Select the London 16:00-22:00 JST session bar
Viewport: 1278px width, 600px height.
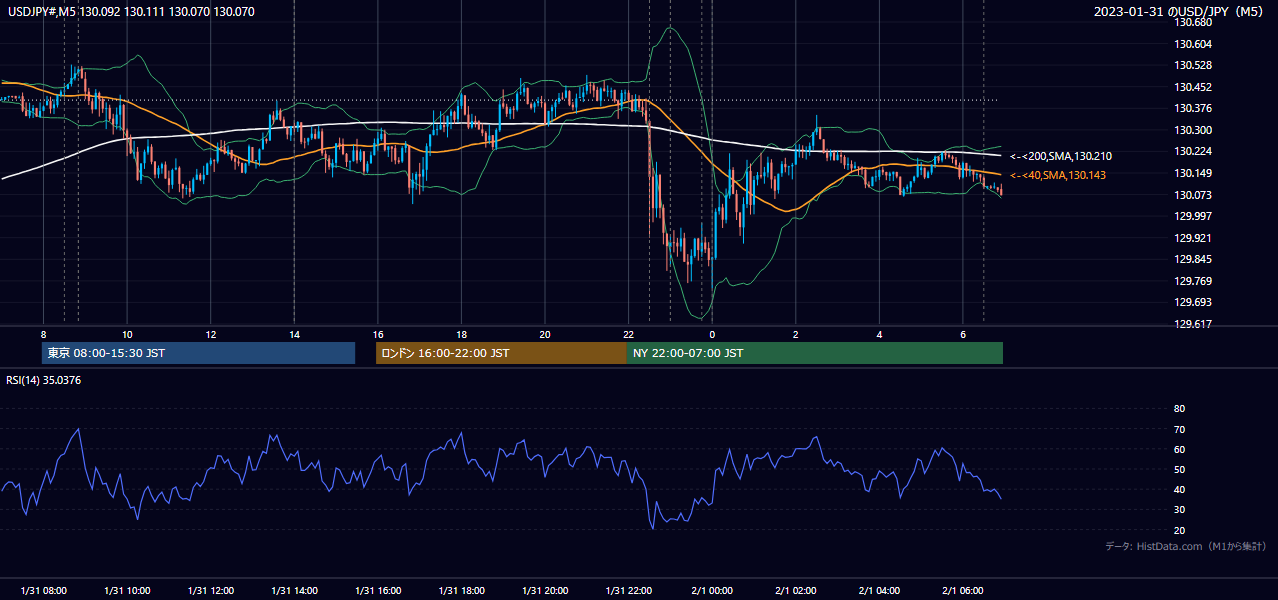click(x=501, y=353)
